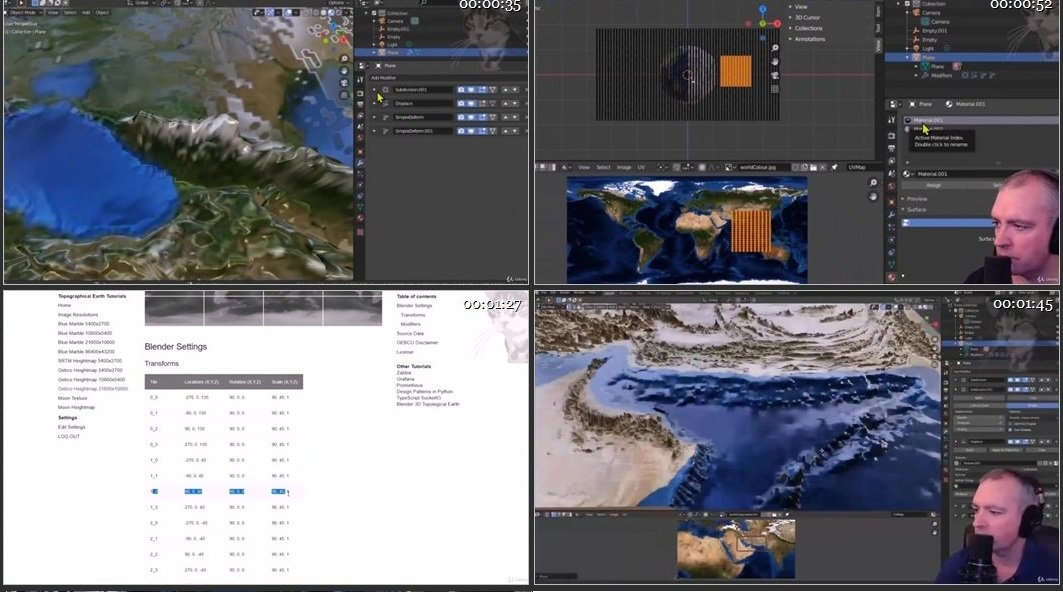The height and width of the screenshot is (592, 1063).
Task: Select Material.001 slot in material list
Action: [x=980, y=120]
